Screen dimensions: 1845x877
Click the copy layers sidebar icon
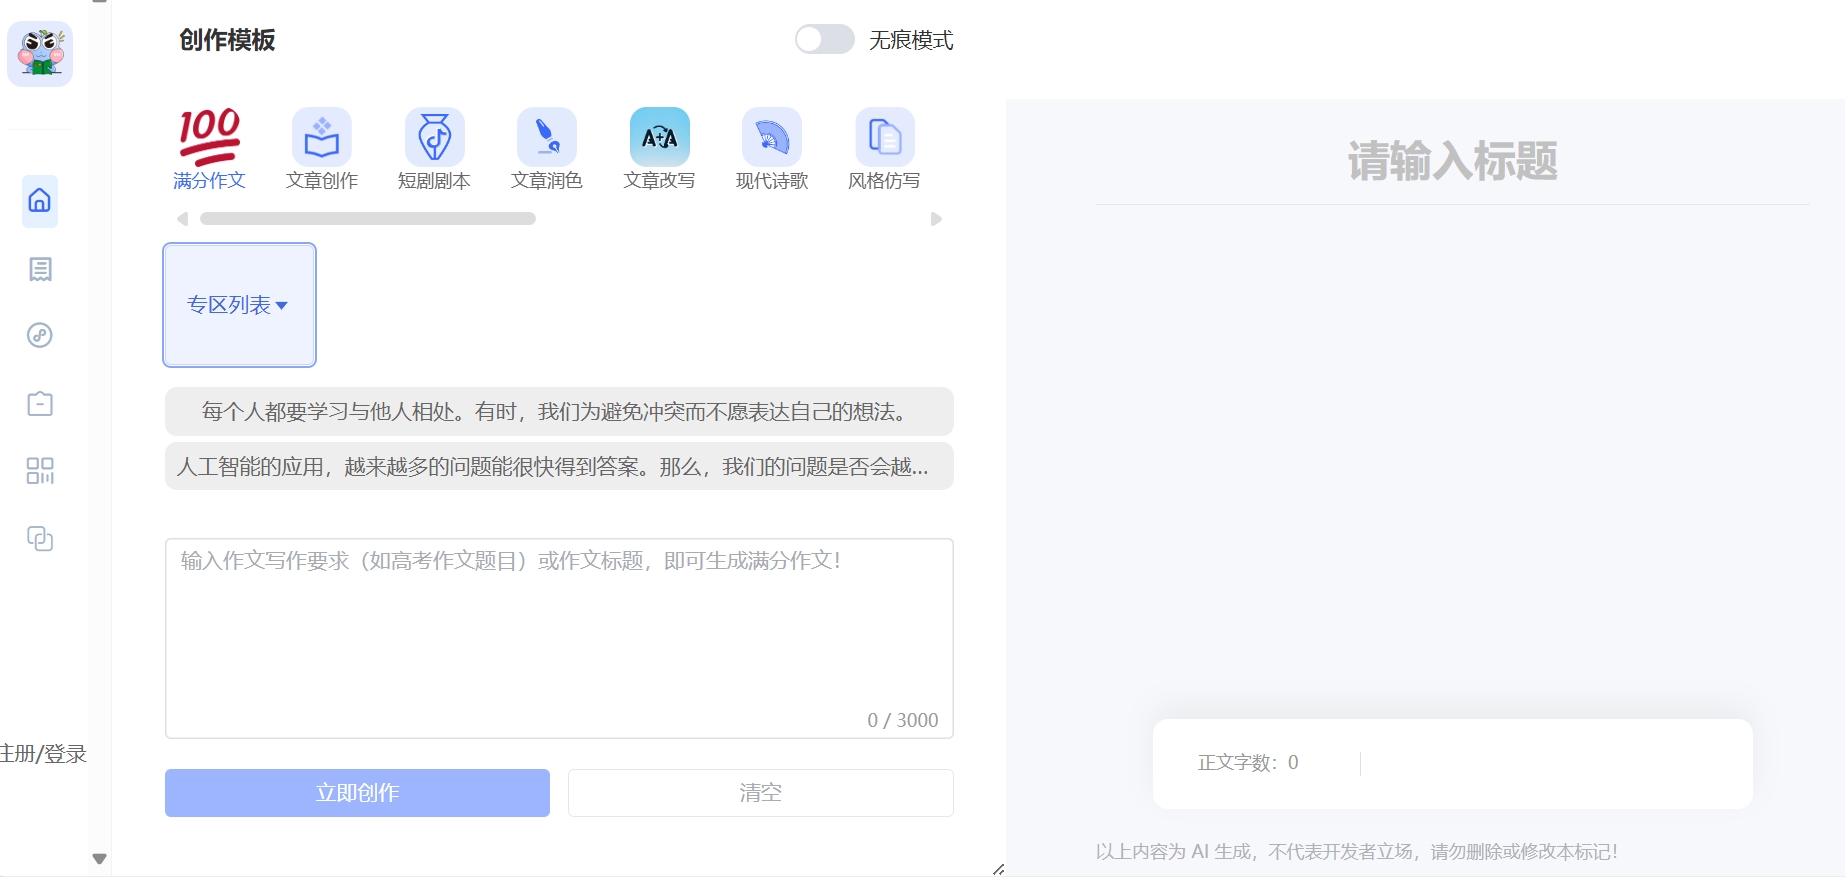pos(40,539)
